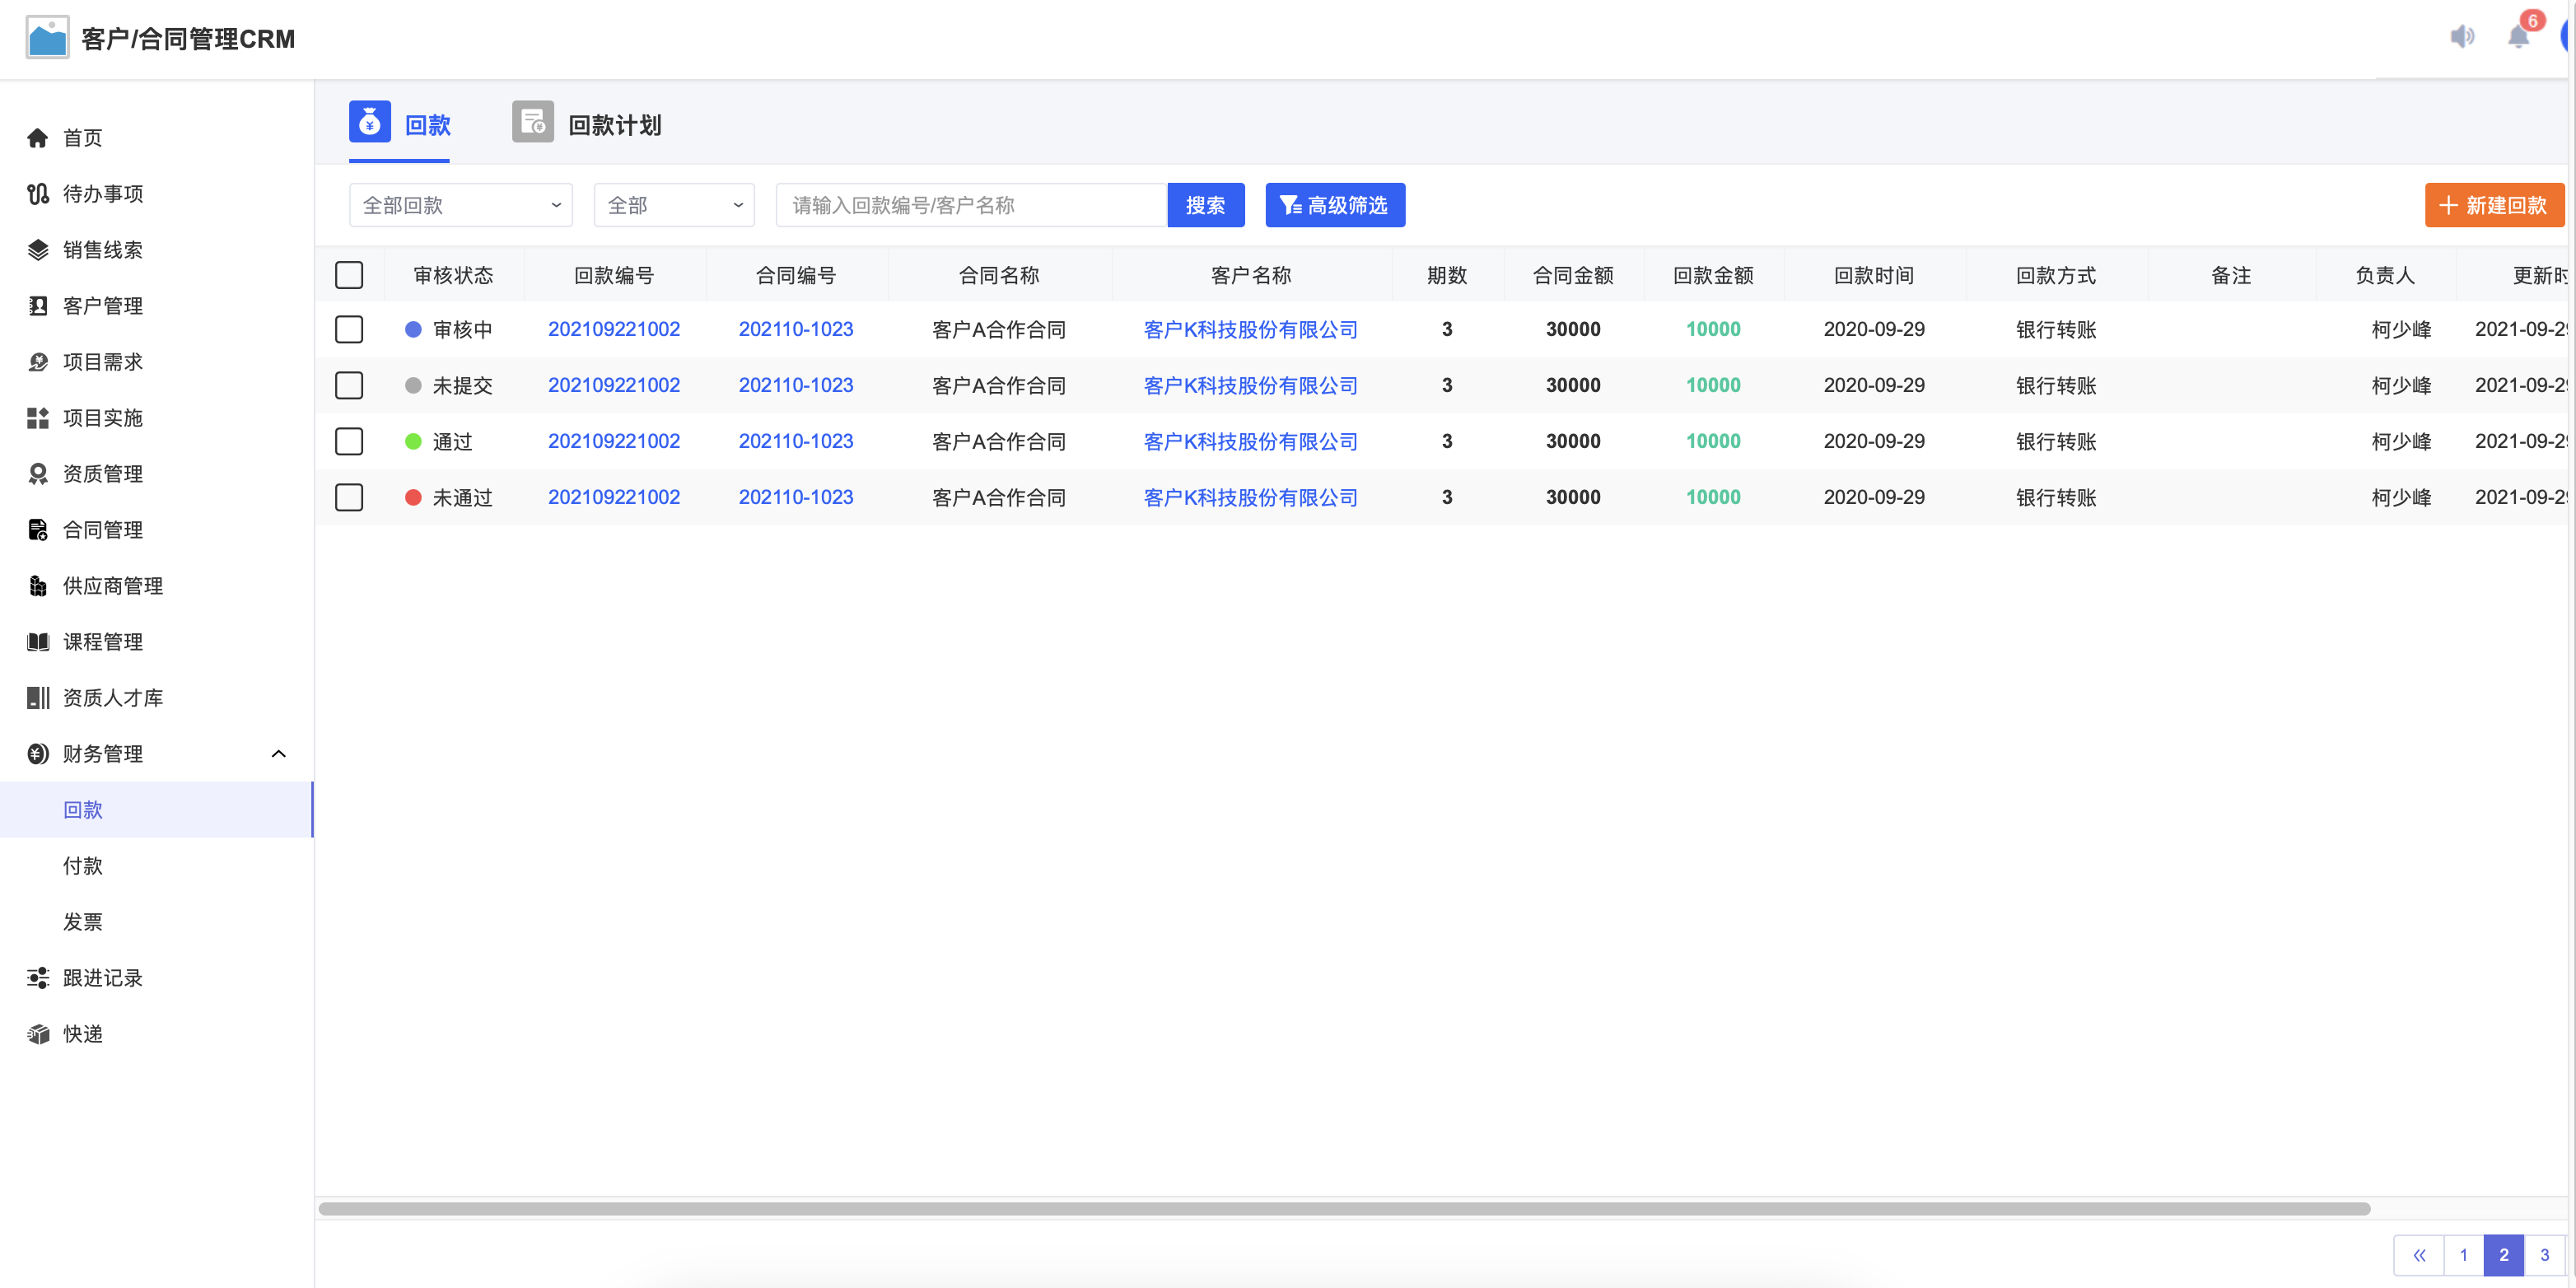Click the horizontal table scrollbar
The image size is (2576, 1288).
tap(1344, 1208)
